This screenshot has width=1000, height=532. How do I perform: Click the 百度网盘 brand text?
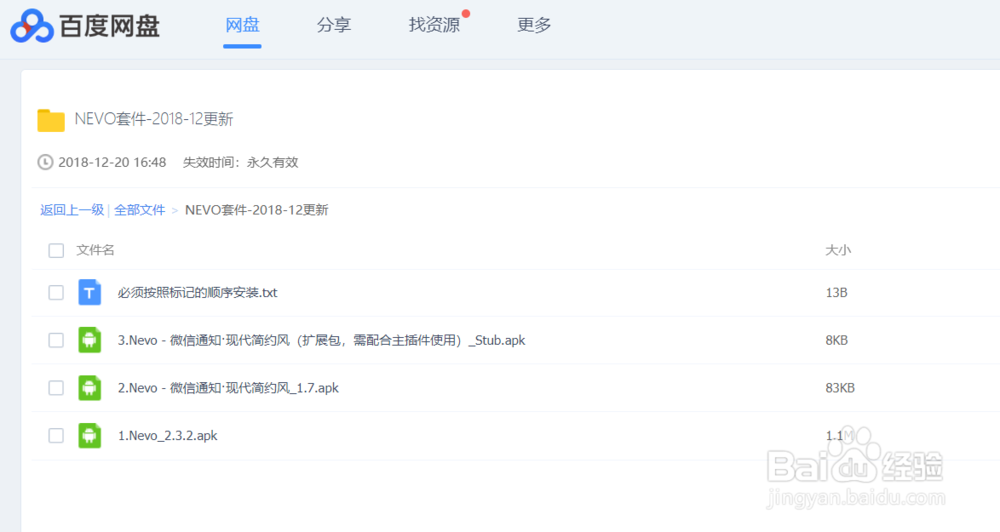[110, 26]
